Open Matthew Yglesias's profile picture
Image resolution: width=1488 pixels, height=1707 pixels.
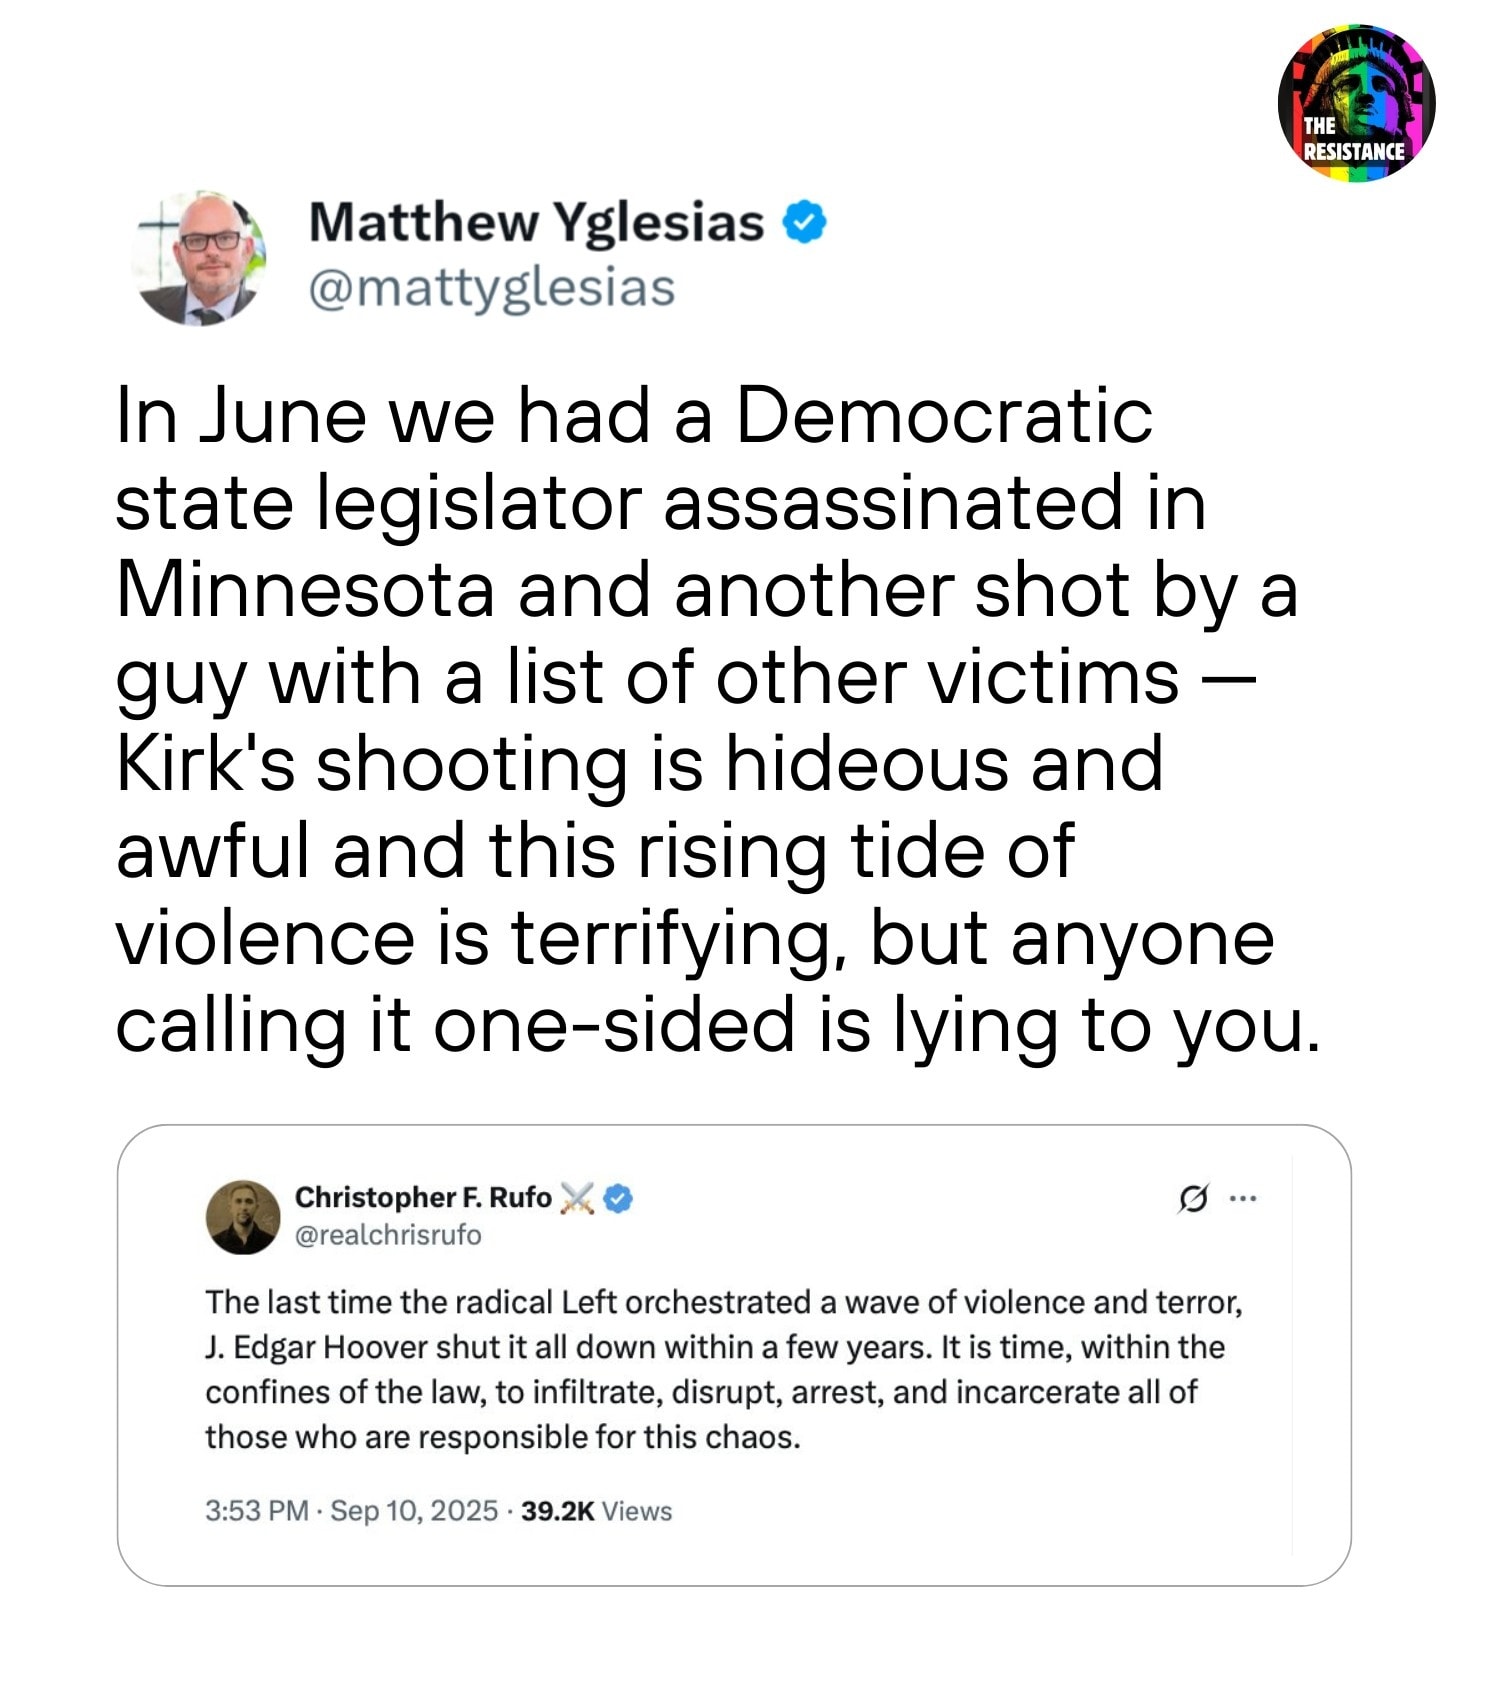click(x=200, y=258)
